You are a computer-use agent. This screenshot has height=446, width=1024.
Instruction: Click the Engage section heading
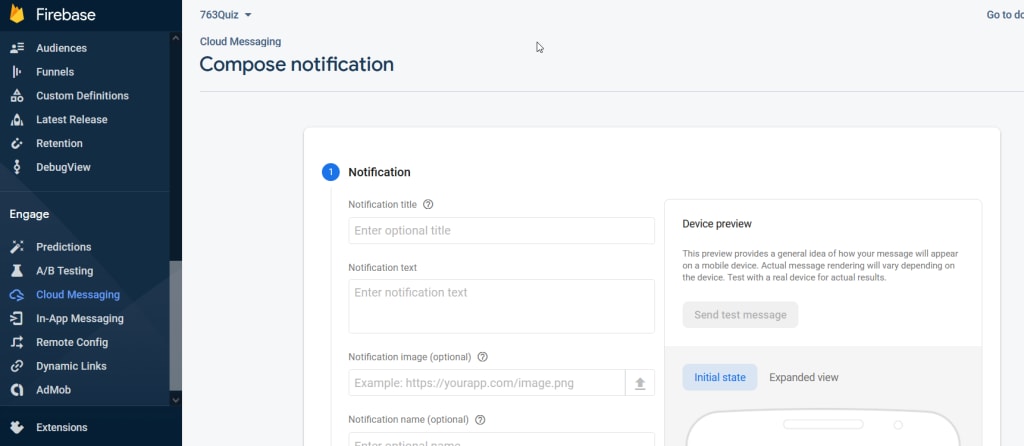(x=29, y=214)
